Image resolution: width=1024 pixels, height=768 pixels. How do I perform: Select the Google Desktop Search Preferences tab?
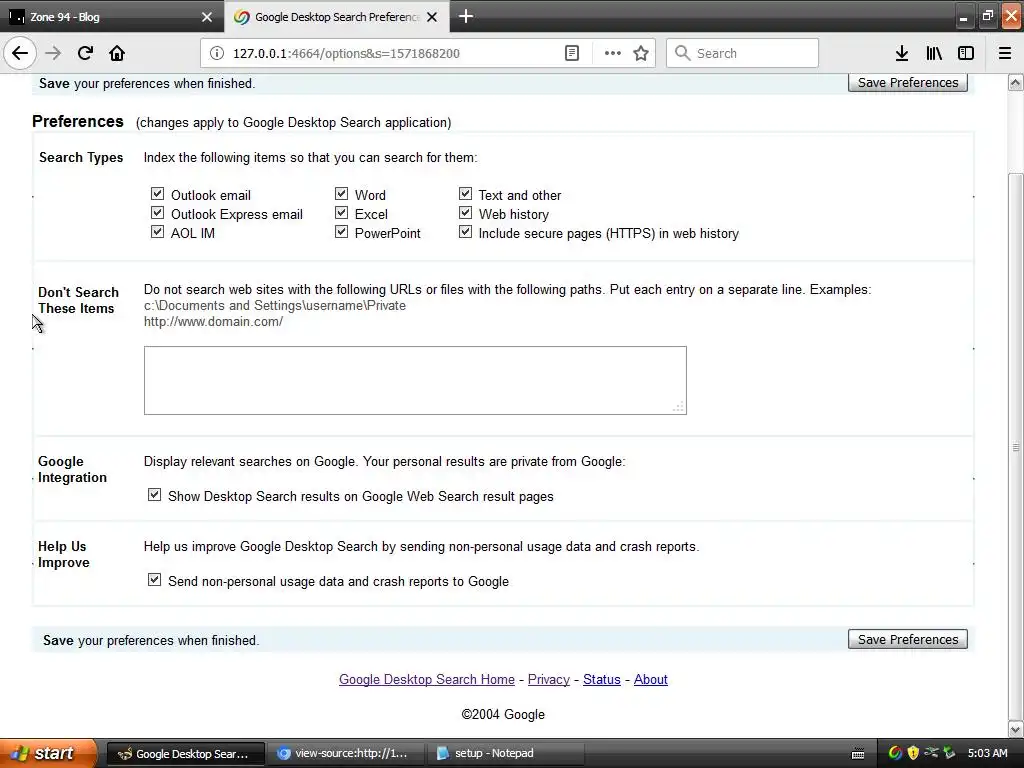click(x=336, y=17)
